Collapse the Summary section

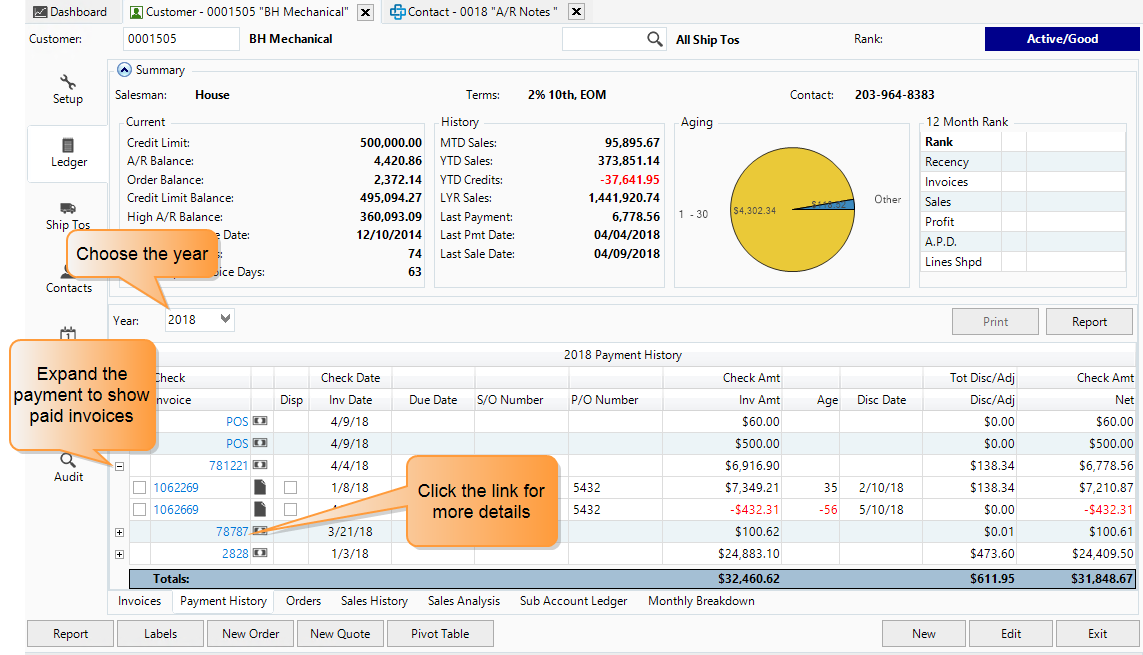point(124,69)
